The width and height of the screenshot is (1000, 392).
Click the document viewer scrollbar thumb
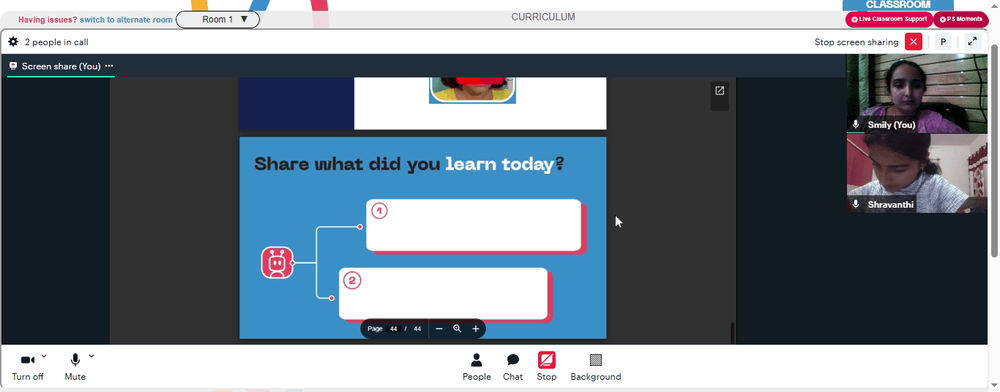coord(732,333)
